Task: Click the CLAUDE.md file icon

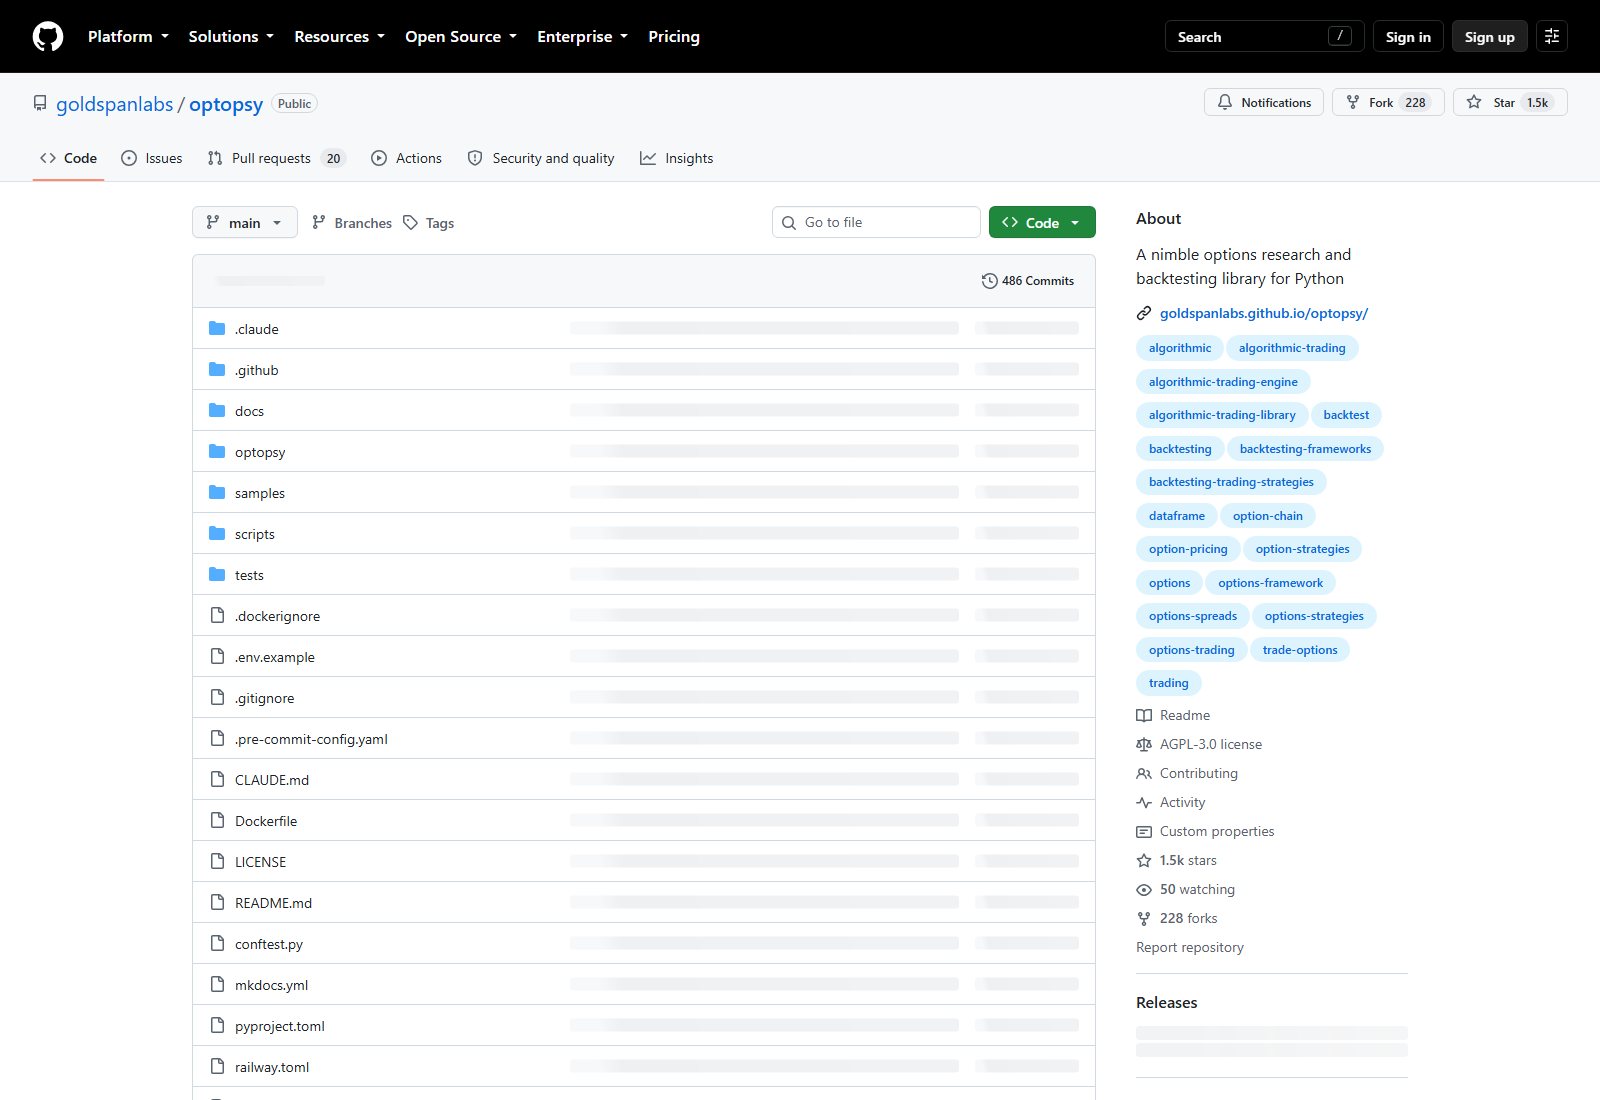Action: [217, 779]
